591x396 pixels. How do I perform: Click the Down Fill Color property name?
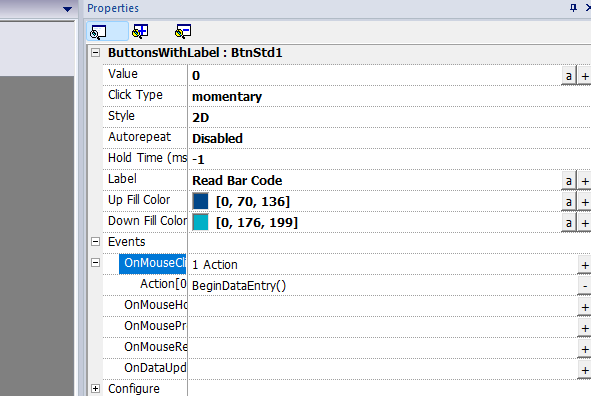click(x=147, y=221)
